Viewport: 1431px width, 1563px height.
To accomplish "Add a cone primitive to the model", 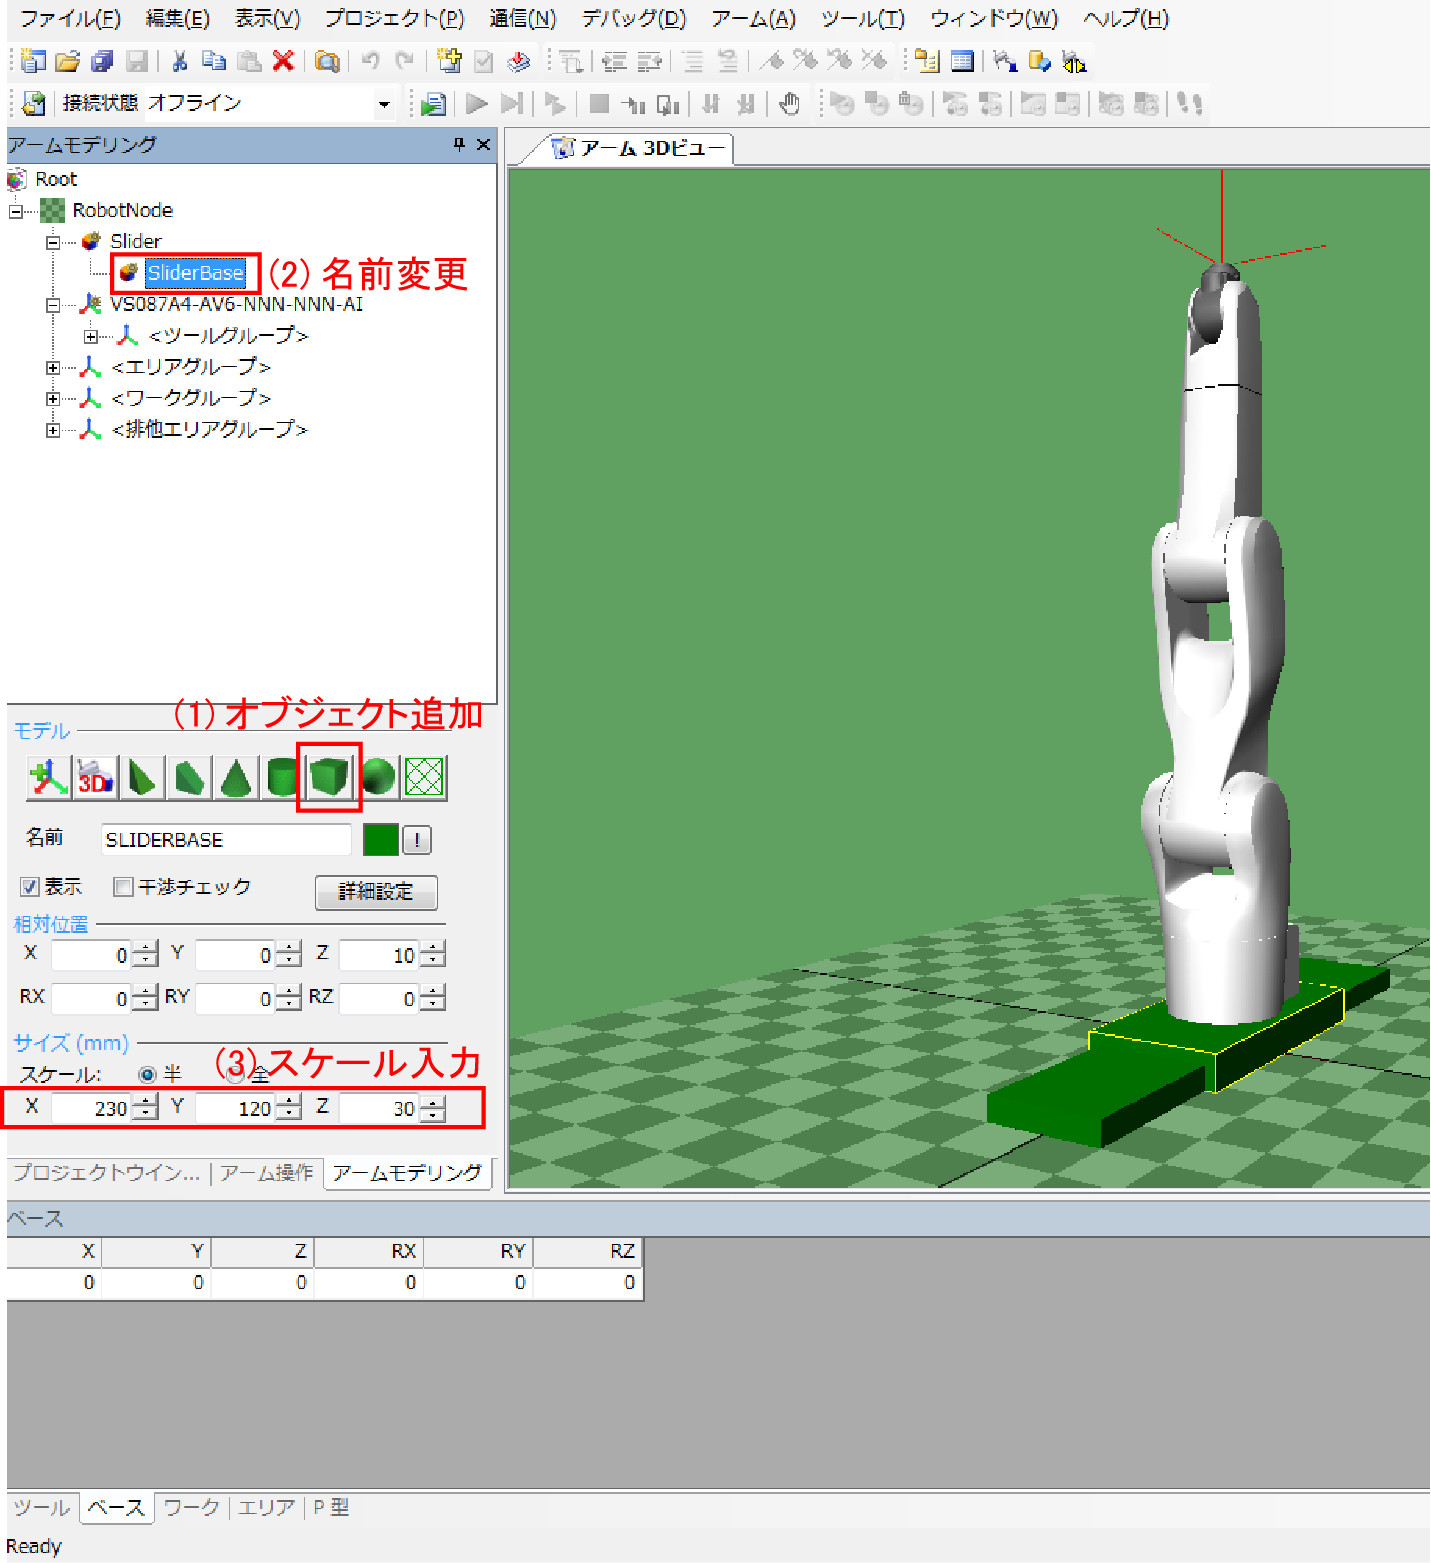I will click(x=236, y=777).
